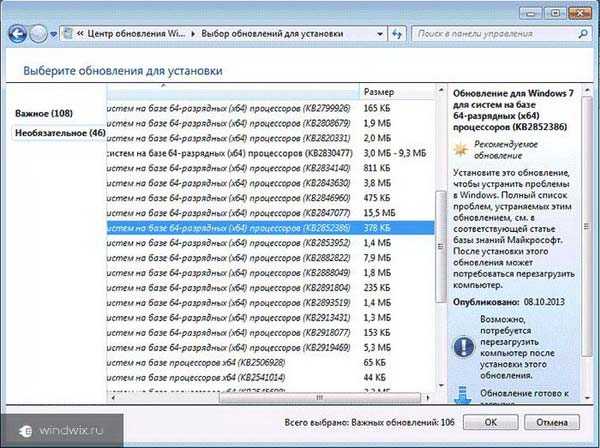Image resolution: width=600 pixels, height=448 pixels.
Task: Click the blue restart warning exclamation icon
Action: click(464, 347)
